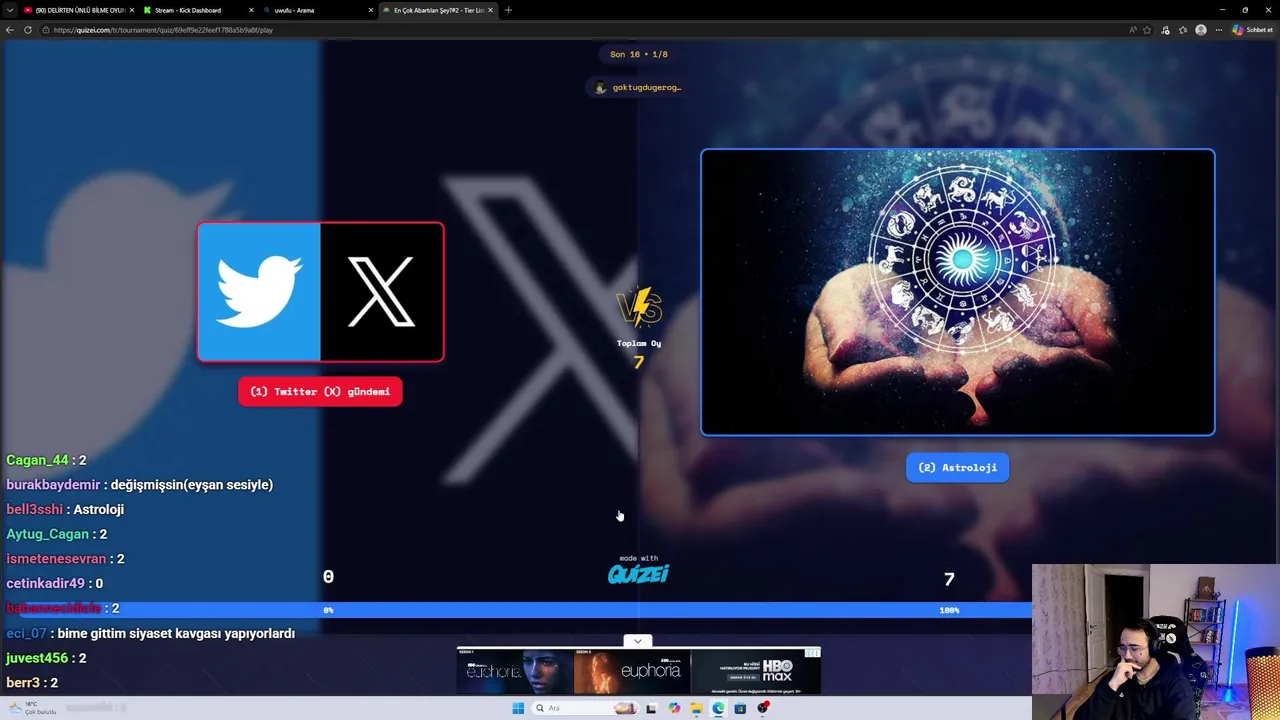Close the YouTube DELİRTEN ÜNLÜ tab
Viewport: 1280px width, 720px height.
131,10
